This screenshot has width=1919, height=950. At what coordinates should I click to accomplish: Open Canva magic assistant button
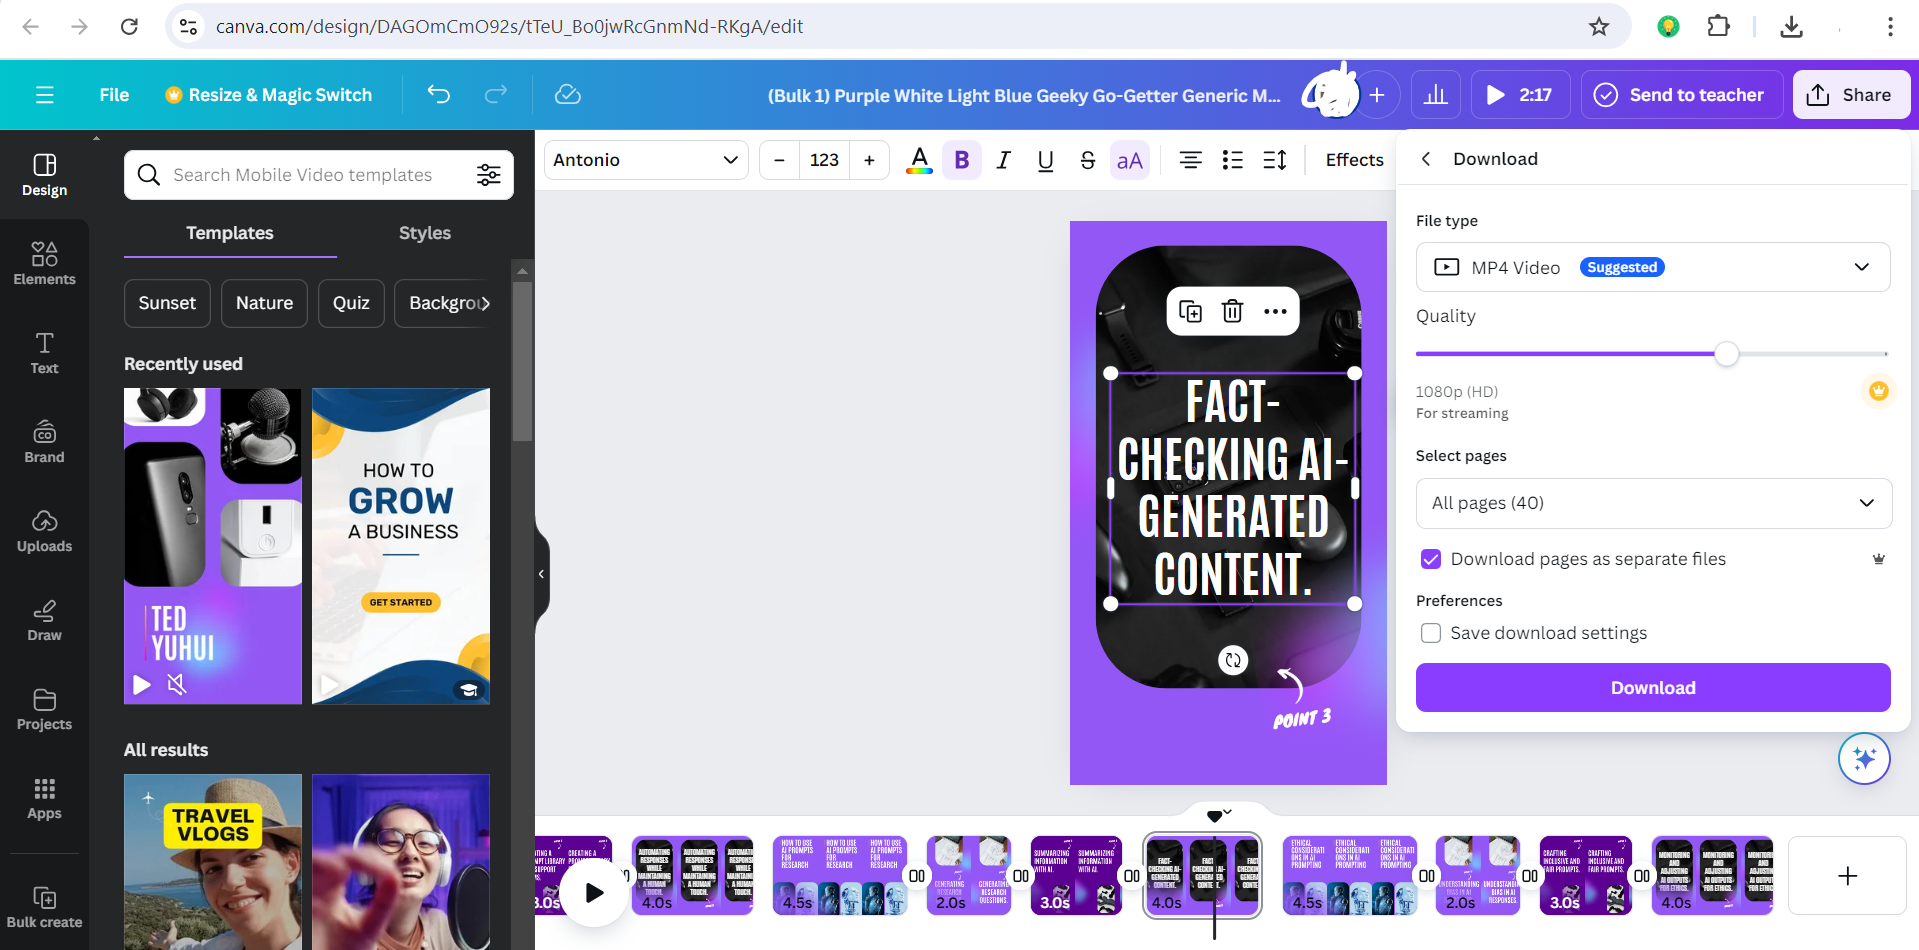tap(1864, 759)
